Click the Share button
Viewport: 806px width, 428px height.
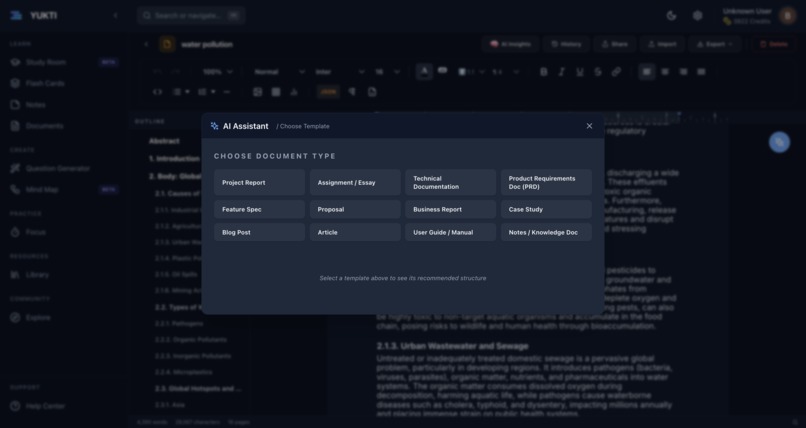pos(615,44)
